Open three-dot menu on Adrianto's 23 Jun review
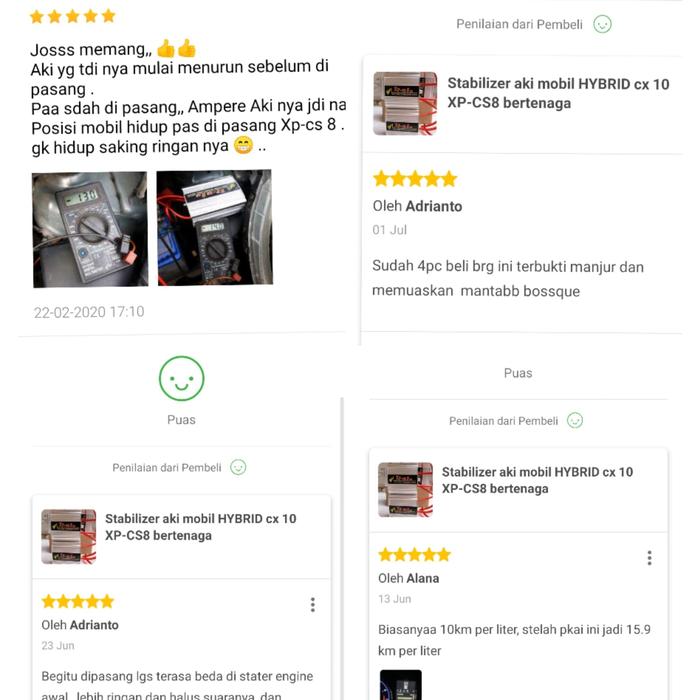The height and width of the screenshot is (700, 700). pos(312,604)
